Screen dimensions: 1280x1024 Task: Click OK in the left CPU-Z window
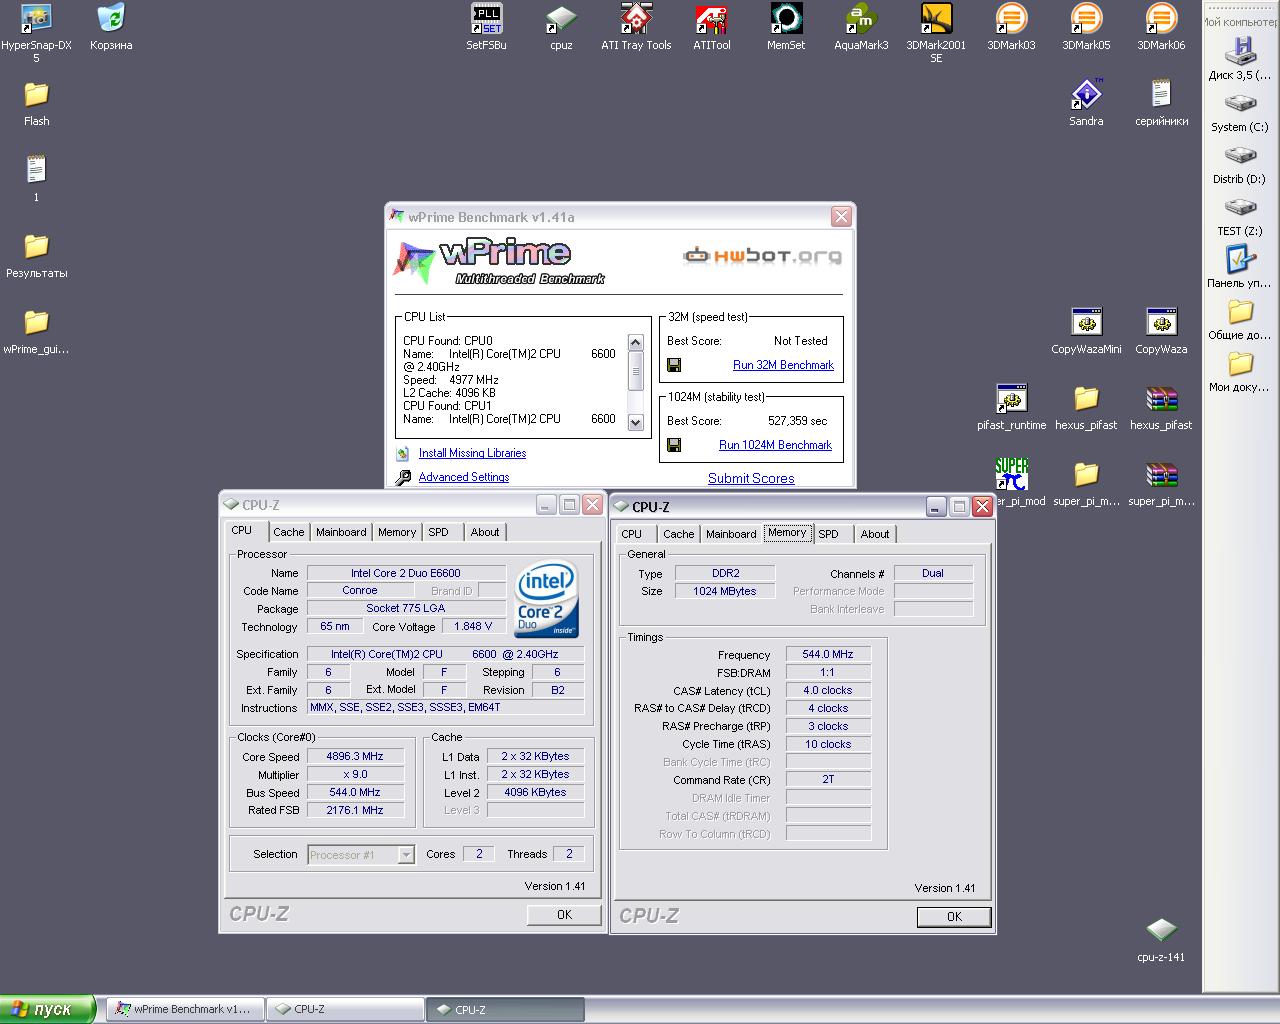[564, 914]
